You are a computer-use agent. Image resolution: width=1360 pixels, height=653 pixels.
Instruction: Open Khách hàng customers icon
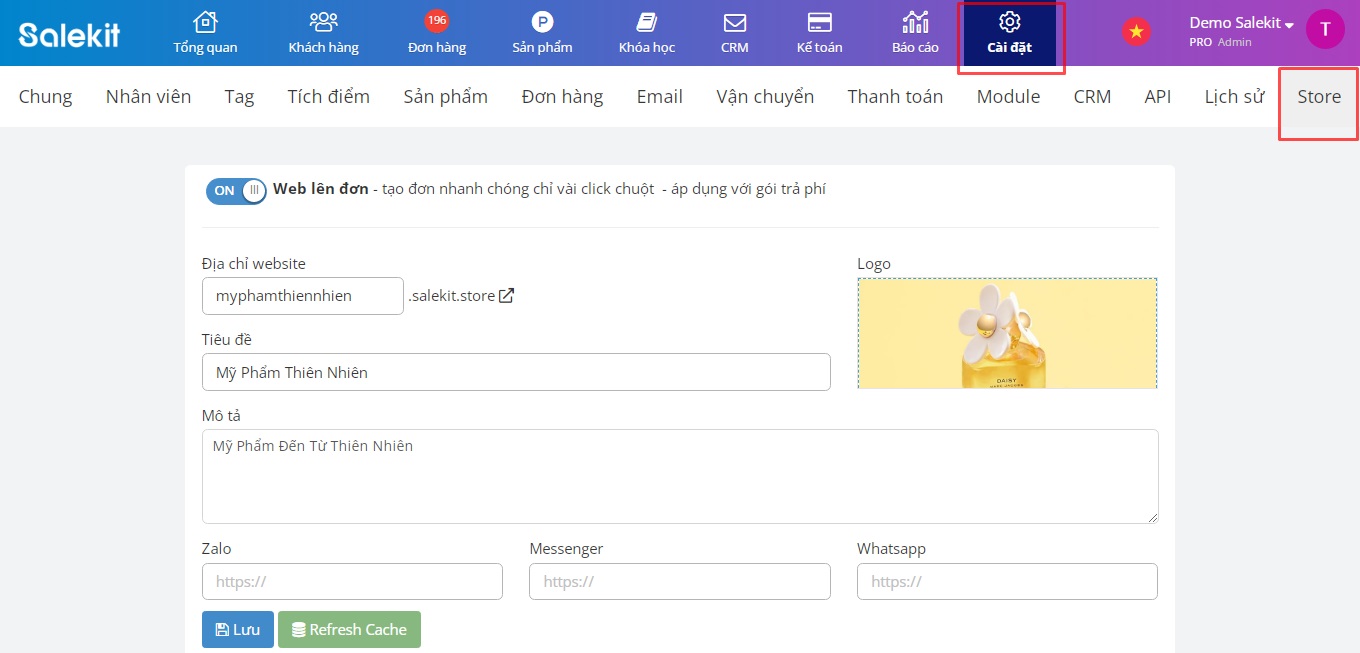pyautogui.click(x=323, y=23)
